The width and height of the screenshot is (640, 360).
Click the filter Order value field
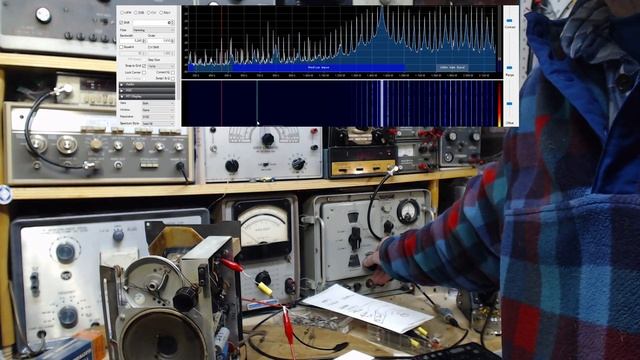[161, 41]
